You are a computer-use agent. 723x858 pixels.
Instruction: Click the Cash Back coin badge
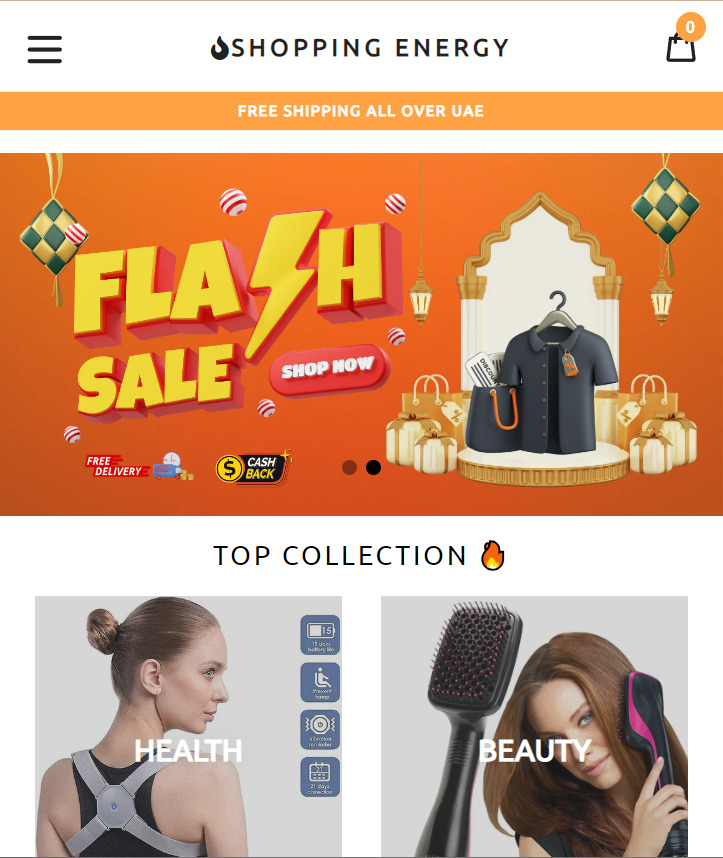[253, 468]
